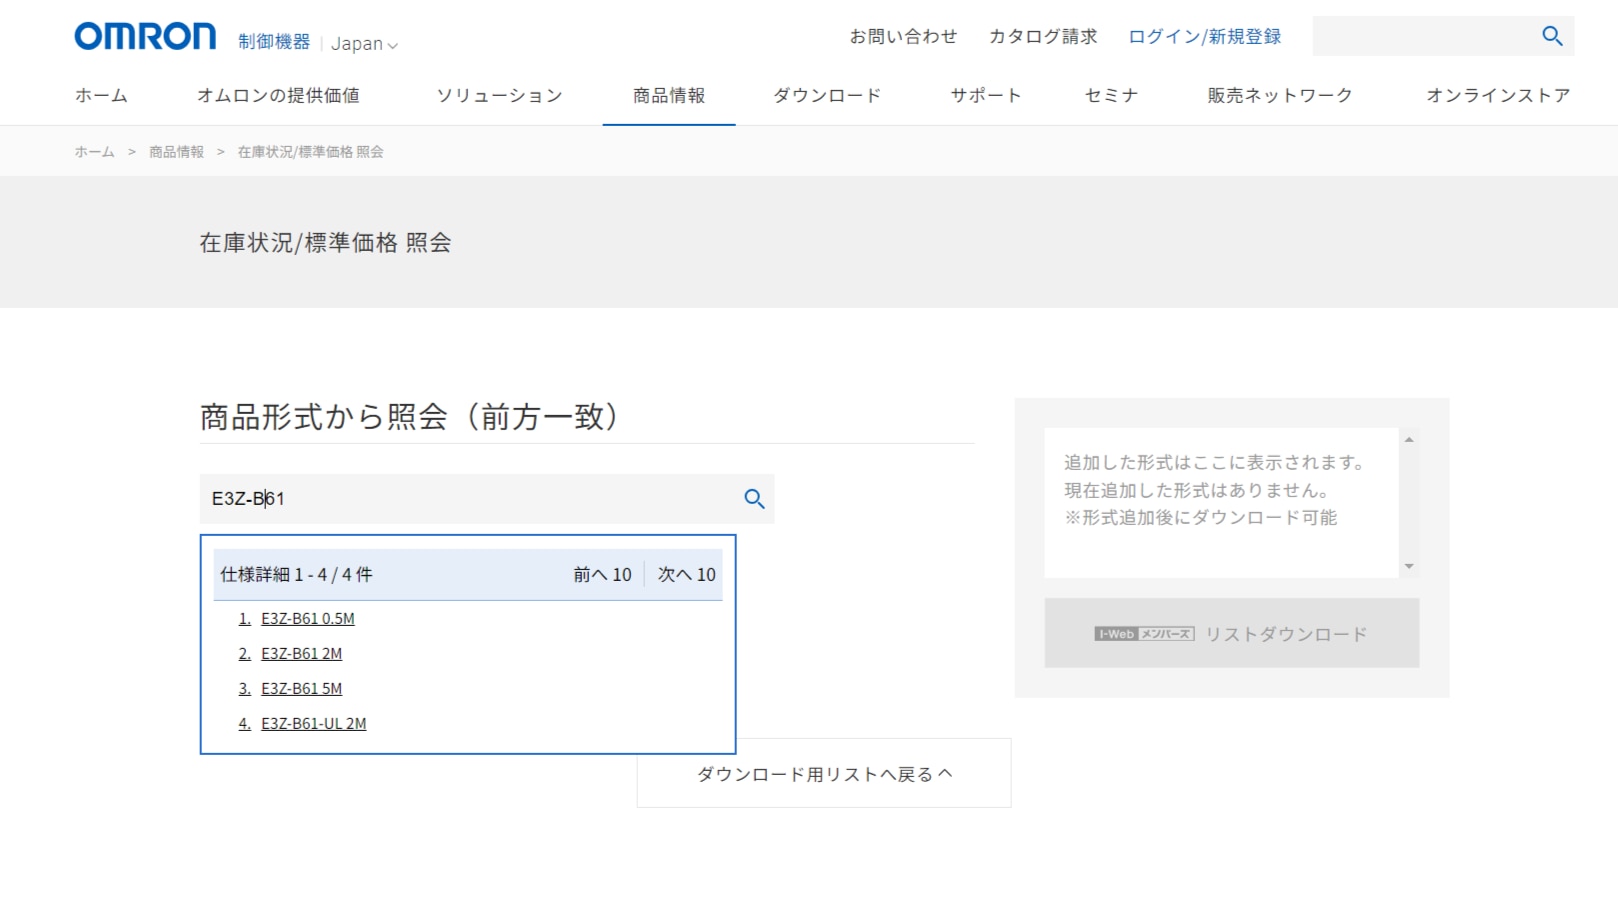Open the オンラインストア navigation item
The image size is (1618, 910).
[x=1497, y=96]
